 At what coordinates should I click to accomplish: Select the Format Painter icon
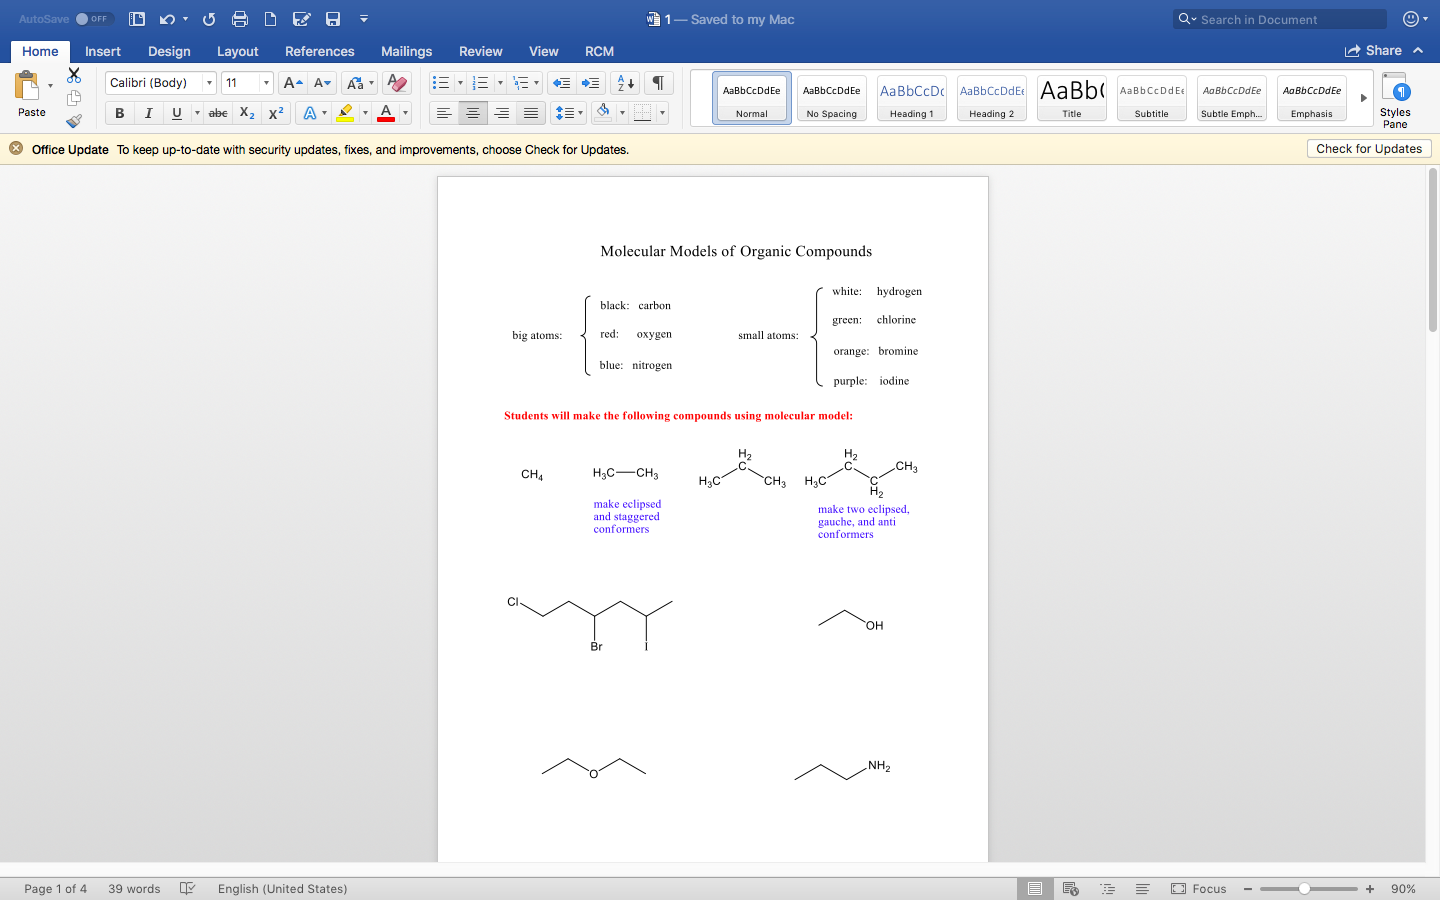click(74, 120)
